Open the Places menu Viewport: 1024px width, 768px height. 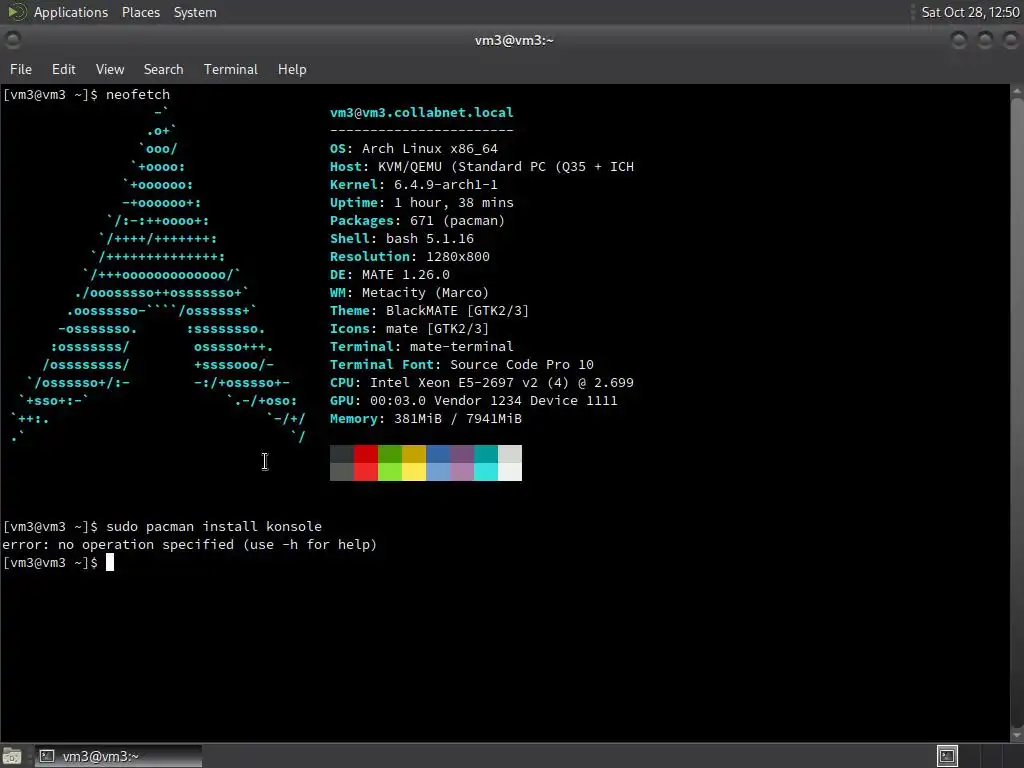[140, 12]
